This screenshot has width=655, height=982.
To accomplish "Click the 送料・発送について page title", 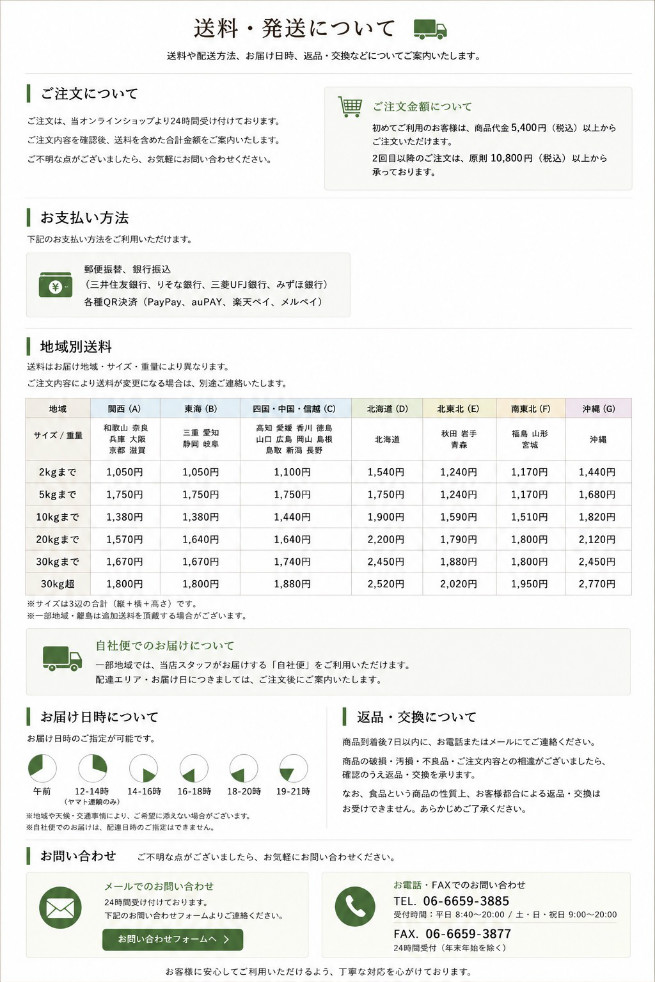I will tap(294, 28).
